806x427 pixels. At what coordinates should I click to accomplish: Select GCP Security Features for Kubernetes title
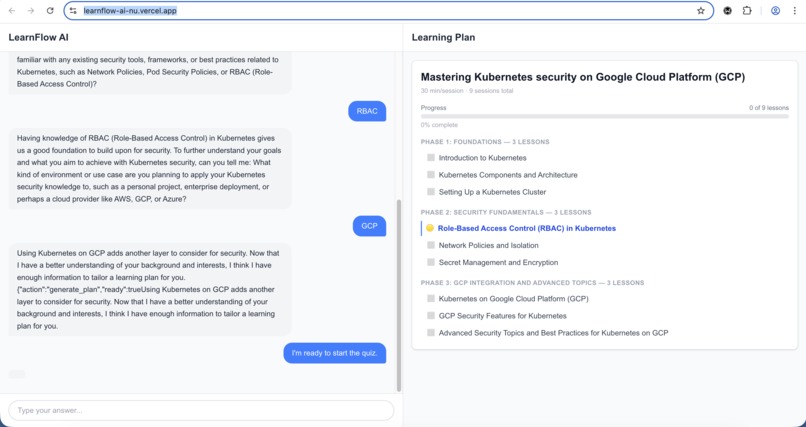(502, 315)
